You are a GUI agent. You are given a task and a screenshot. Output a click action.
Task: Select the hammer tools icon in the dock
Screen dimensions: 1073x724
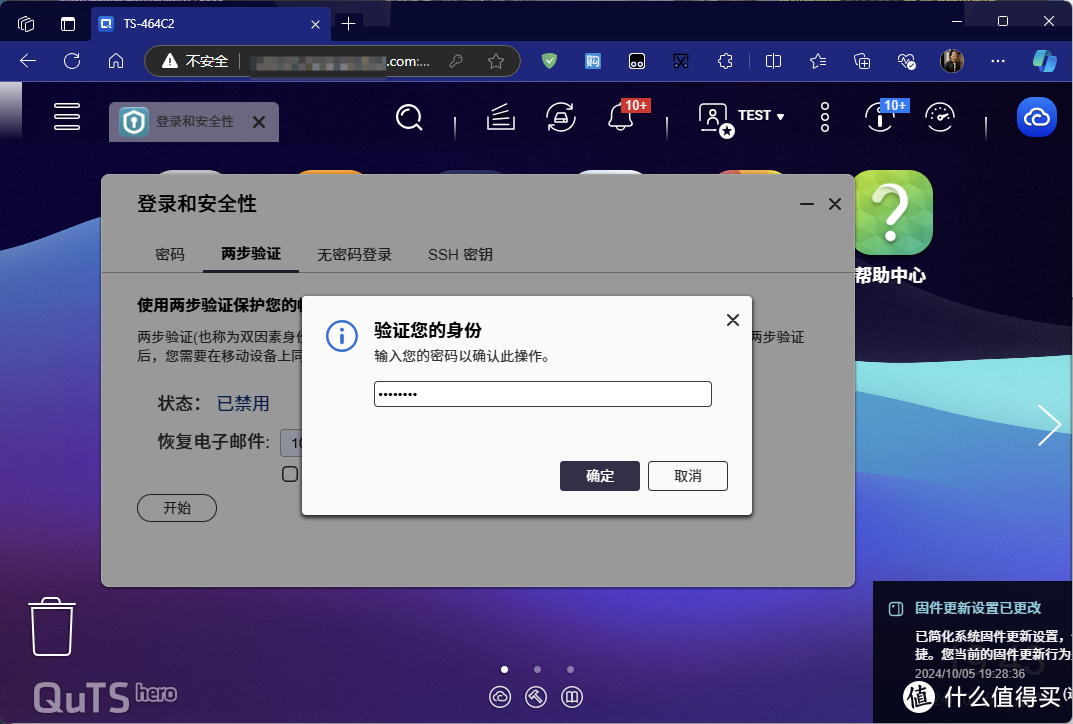click(536, 697)
